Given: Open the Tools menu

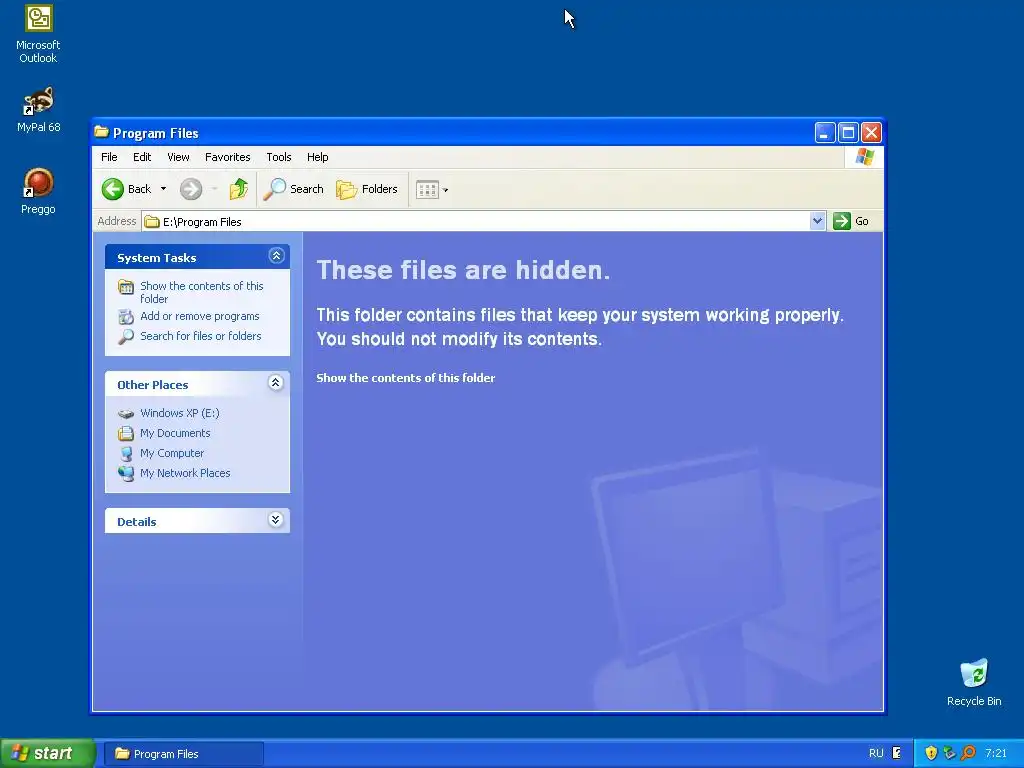Looking at the screenshot, I should (x=278, y=157).
